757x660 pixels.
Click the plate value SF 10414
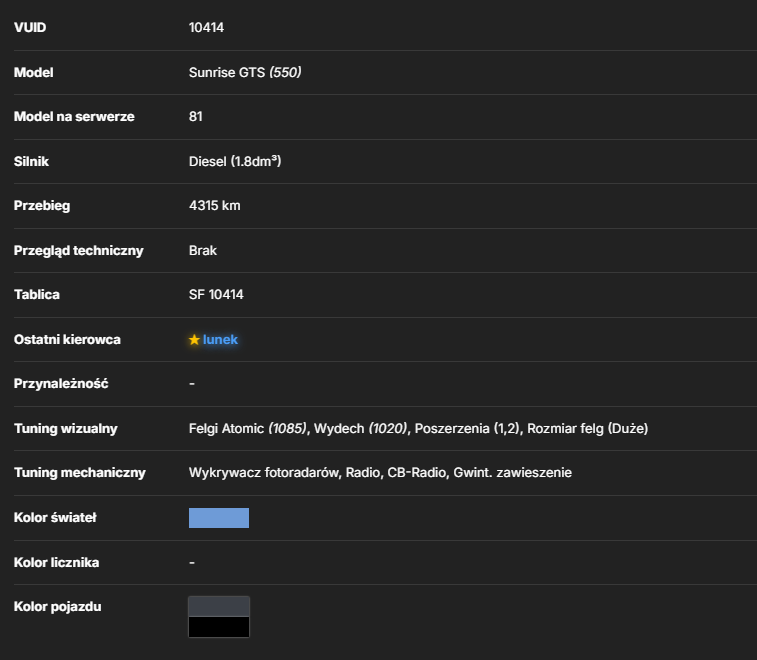coord(216,295)
